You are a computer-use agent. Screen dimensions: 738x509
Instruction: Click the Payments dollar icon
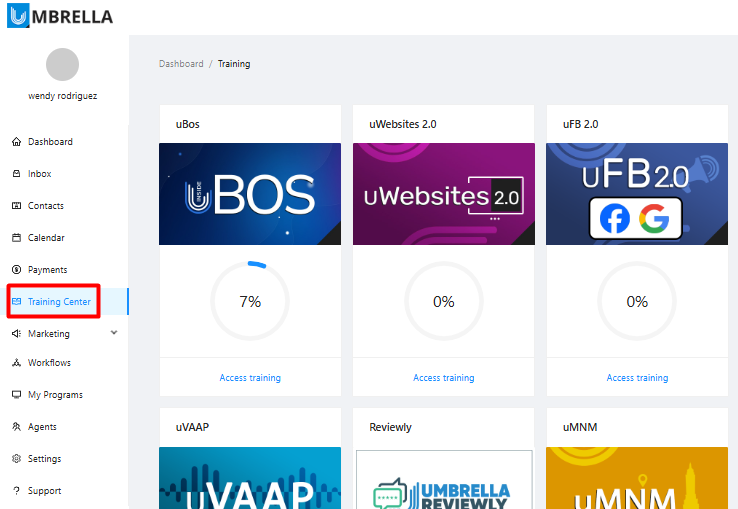click(16, 270)
